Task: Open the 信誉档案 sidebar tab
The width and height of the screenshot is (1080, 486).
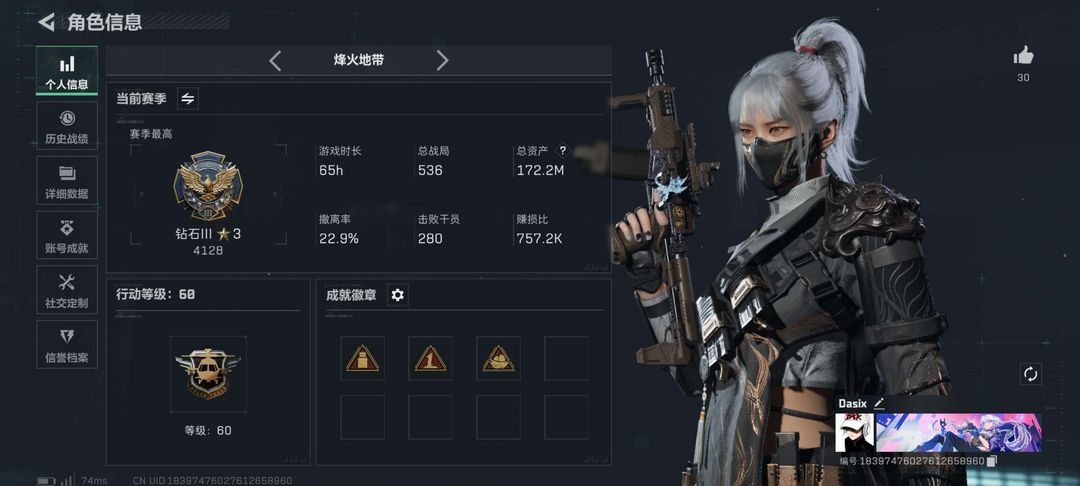Action: [x=67, y=344]
